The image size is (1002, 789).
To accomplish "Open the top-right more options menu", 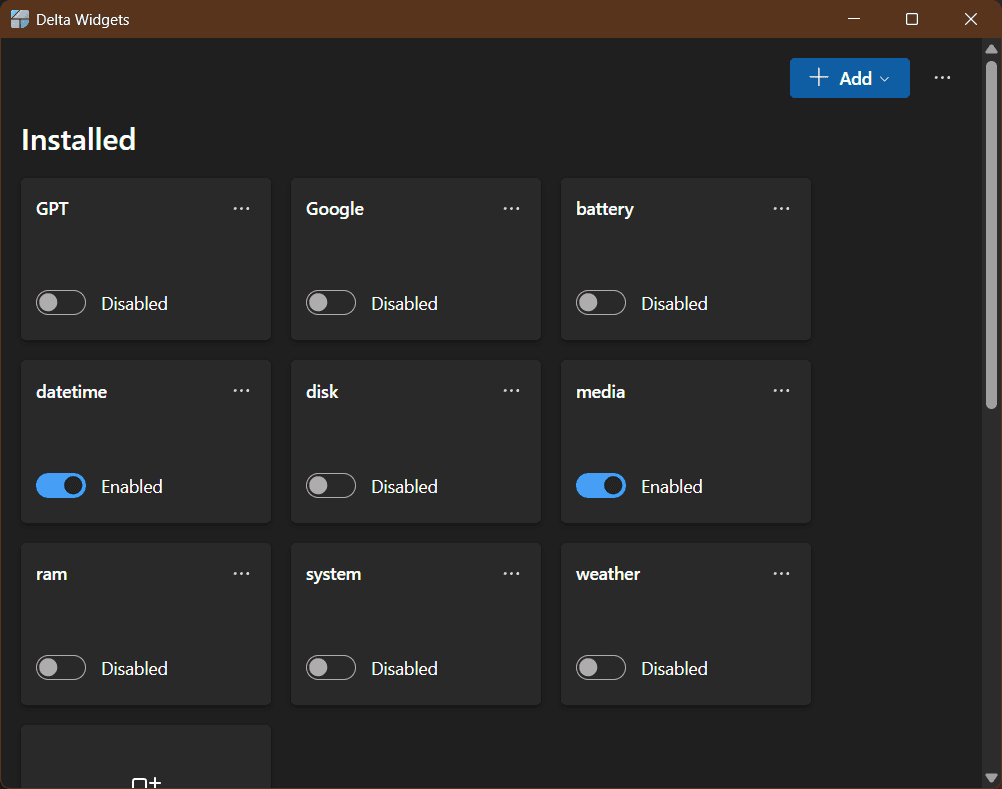I will 941,77.
